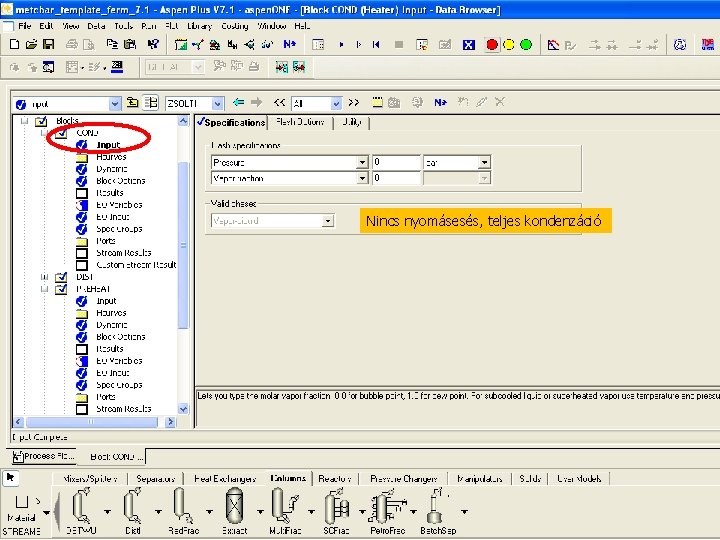Select Dynamic item under COND block

[111, 169]
